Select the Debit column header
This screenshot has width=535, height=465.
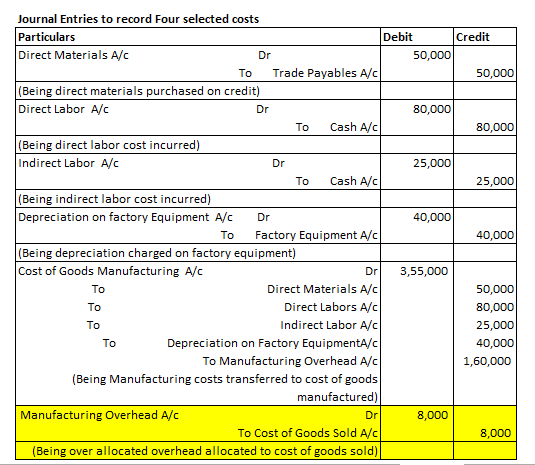[x=417, y=37]
